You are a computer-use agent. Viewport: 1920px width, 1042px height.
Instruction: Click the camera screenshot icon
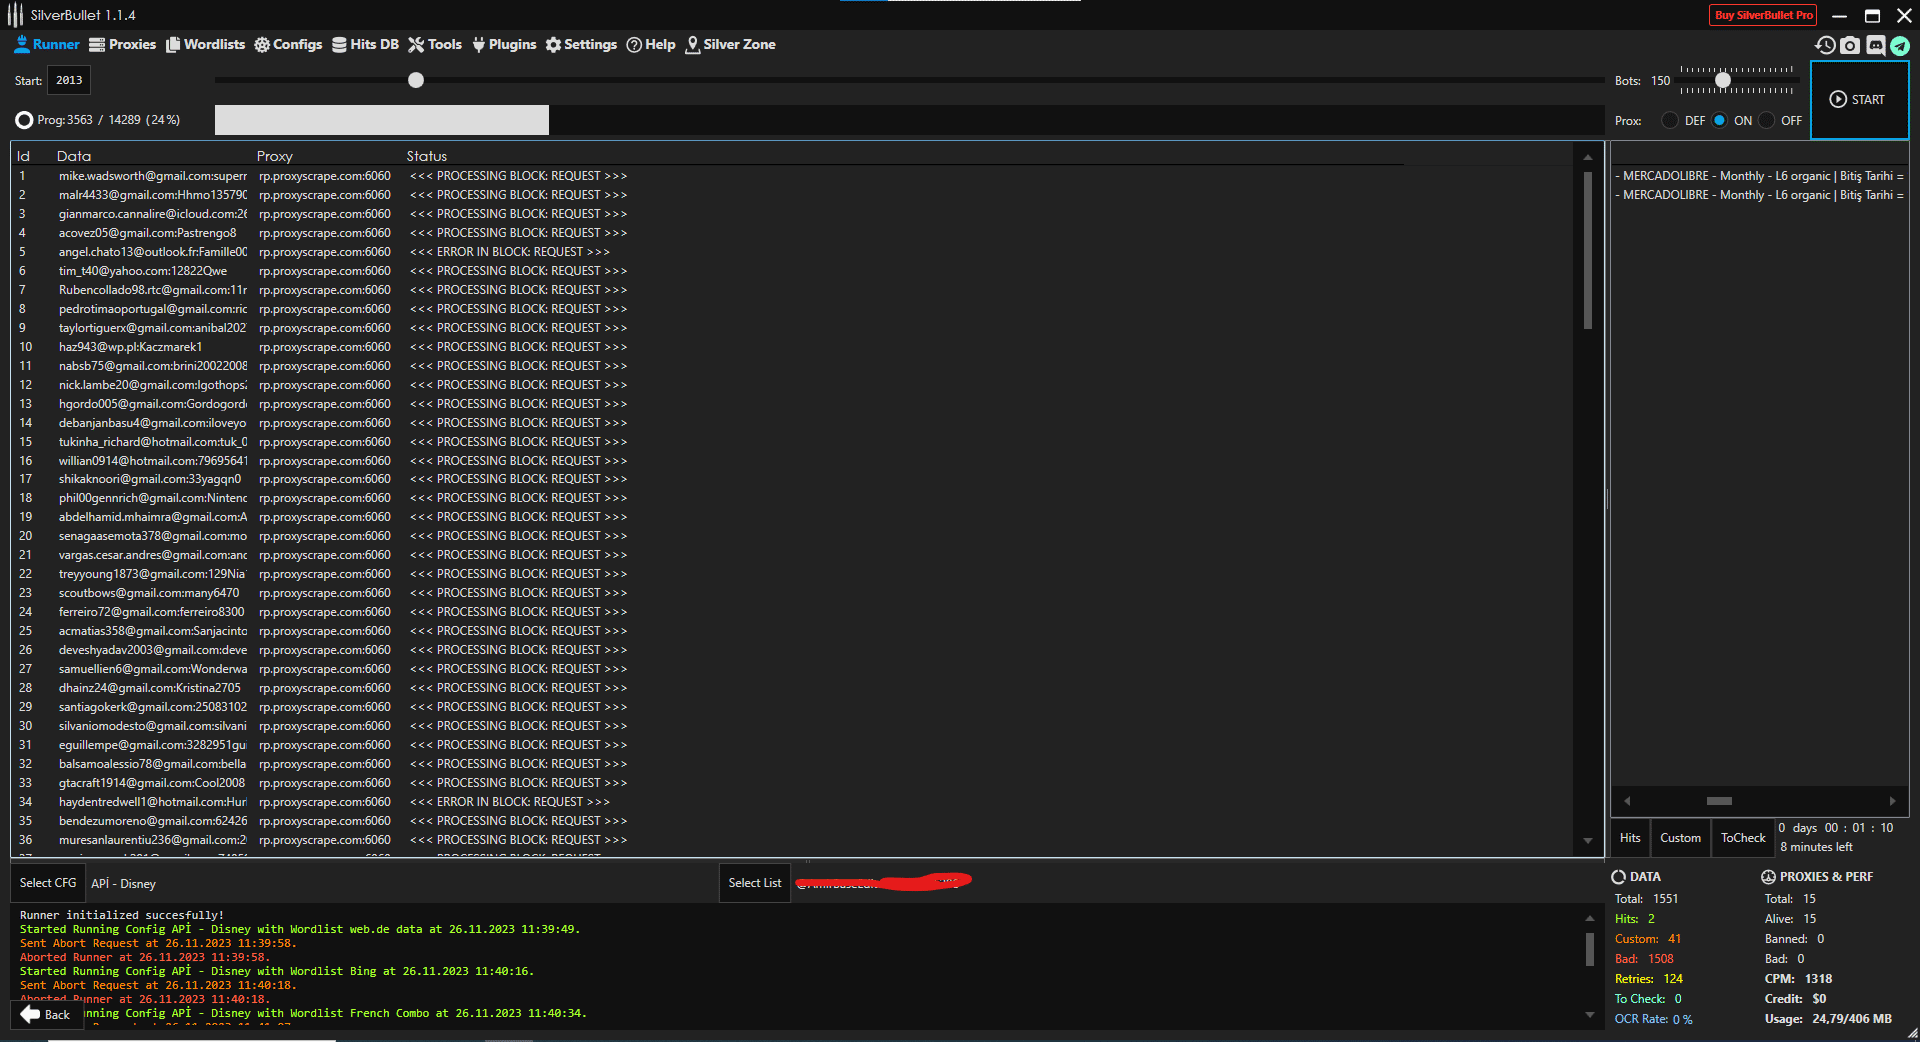(1849, 45)
